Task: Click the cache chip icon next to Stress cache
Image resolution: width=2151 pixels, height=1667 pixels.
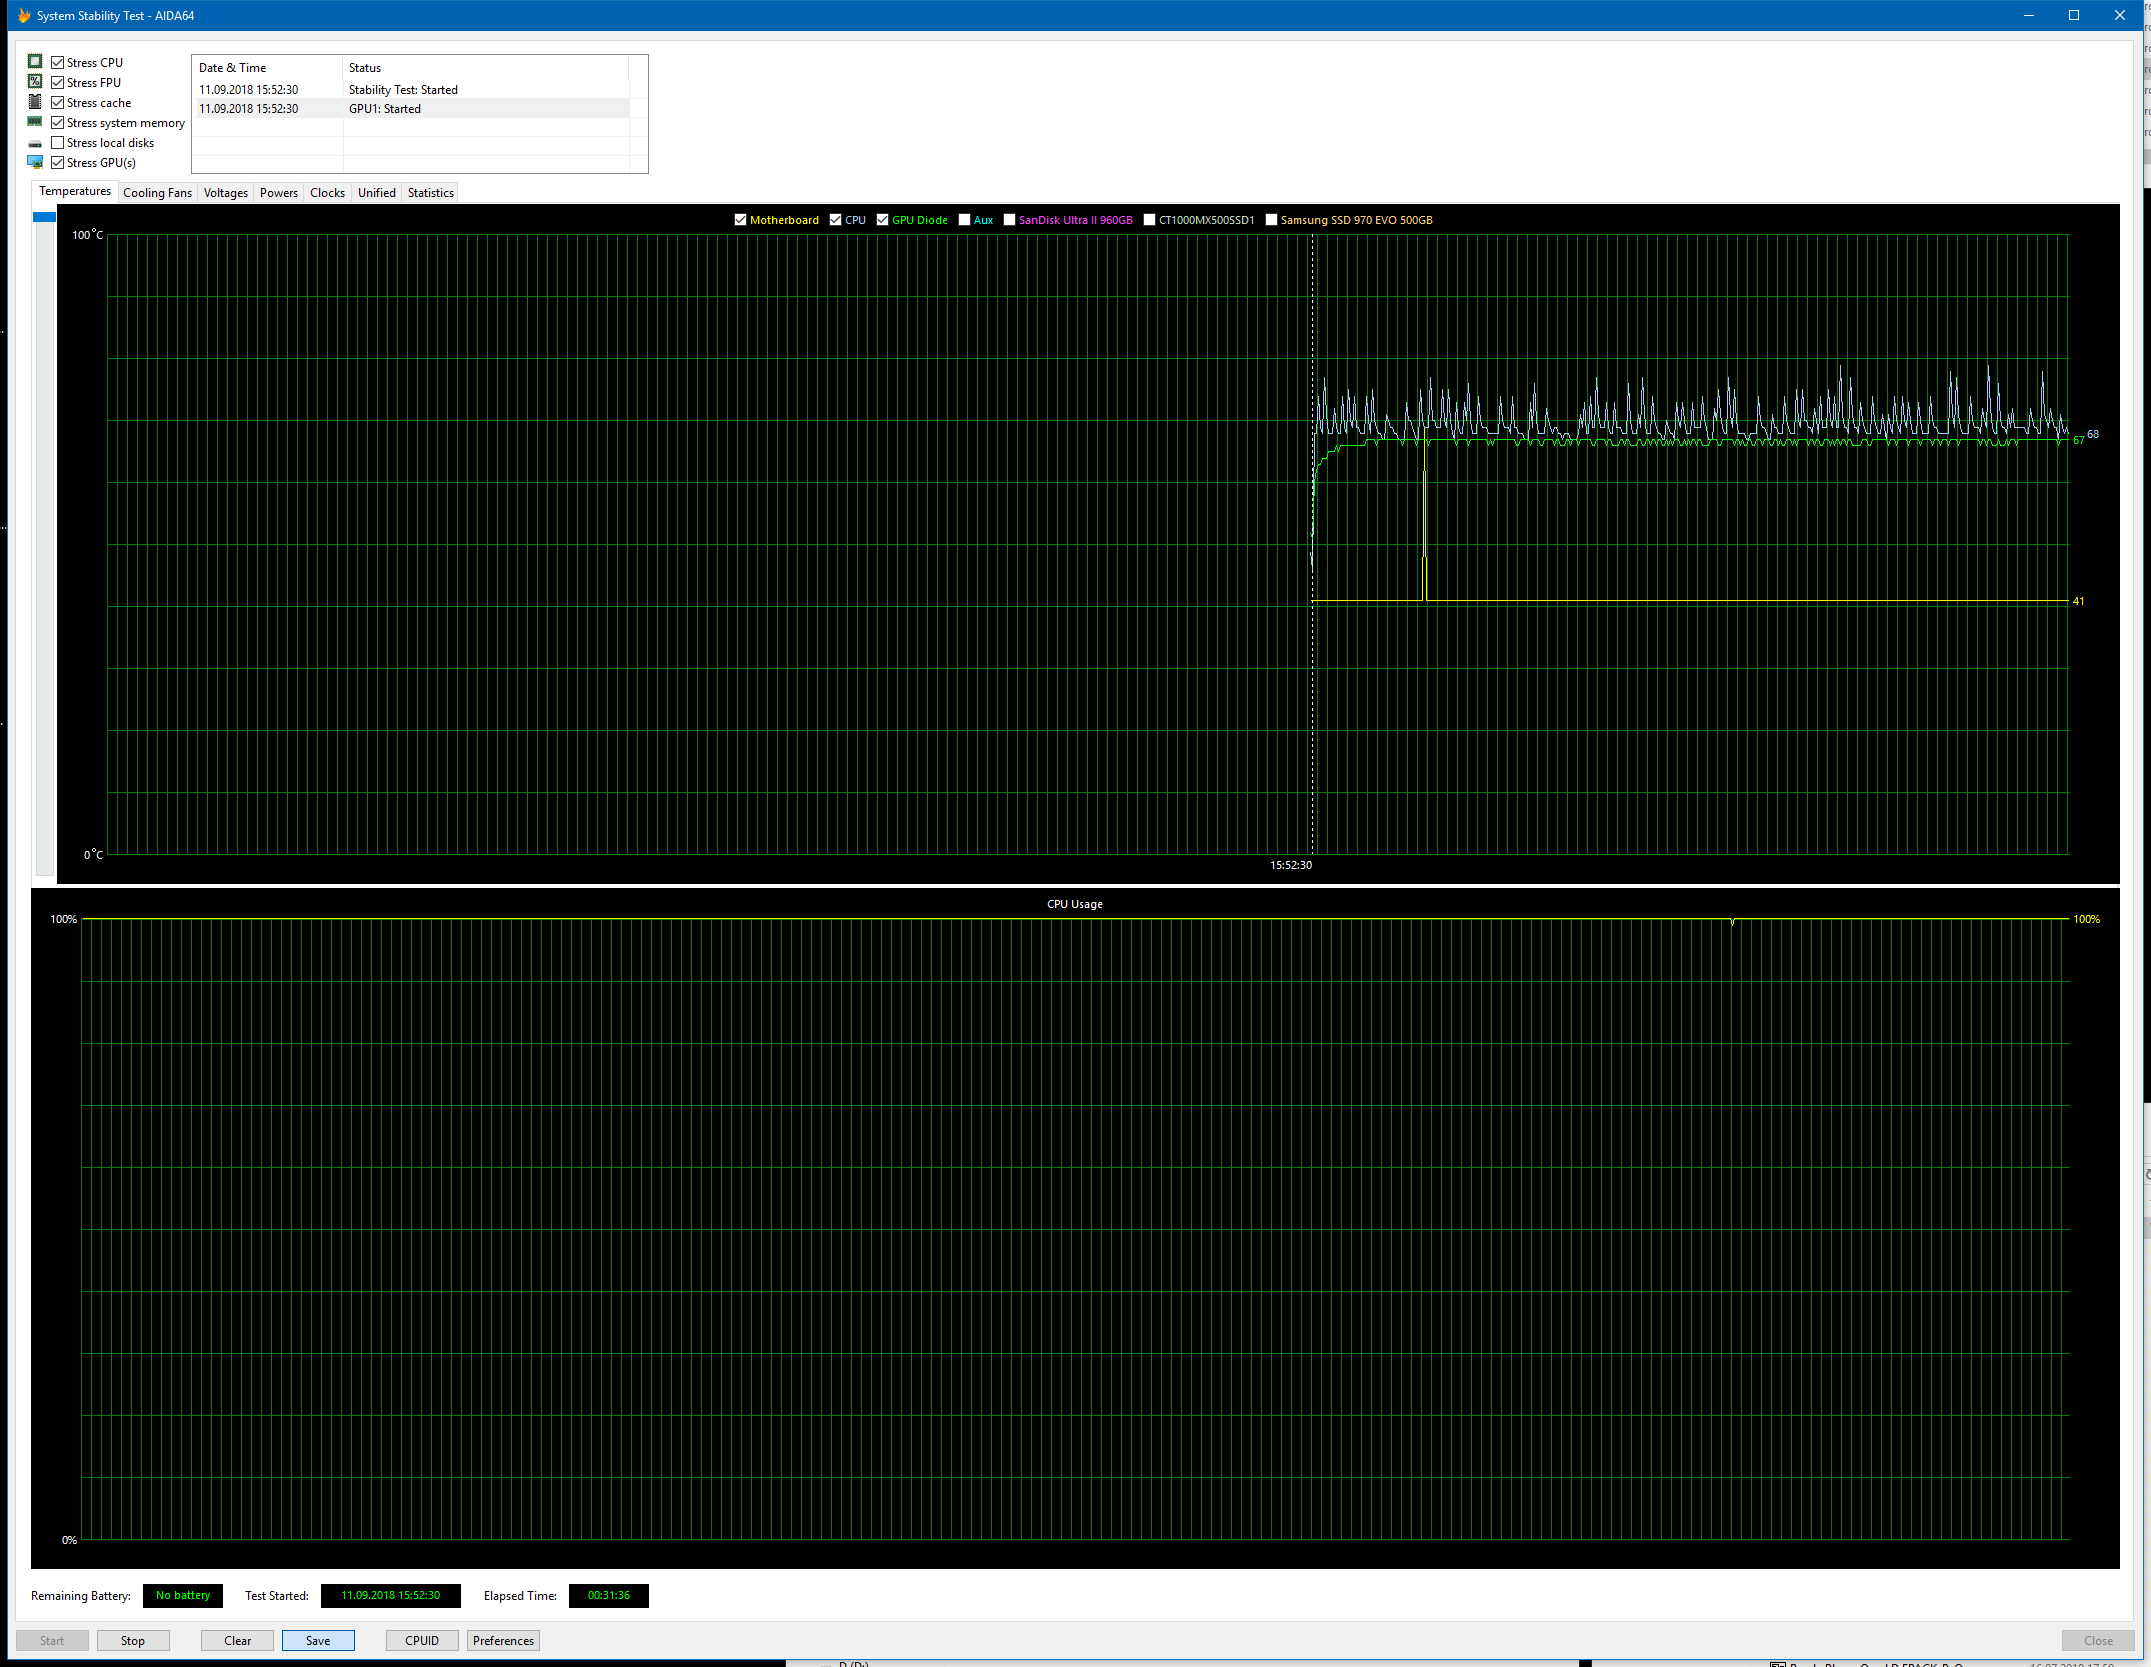Action: click(35, 101)
